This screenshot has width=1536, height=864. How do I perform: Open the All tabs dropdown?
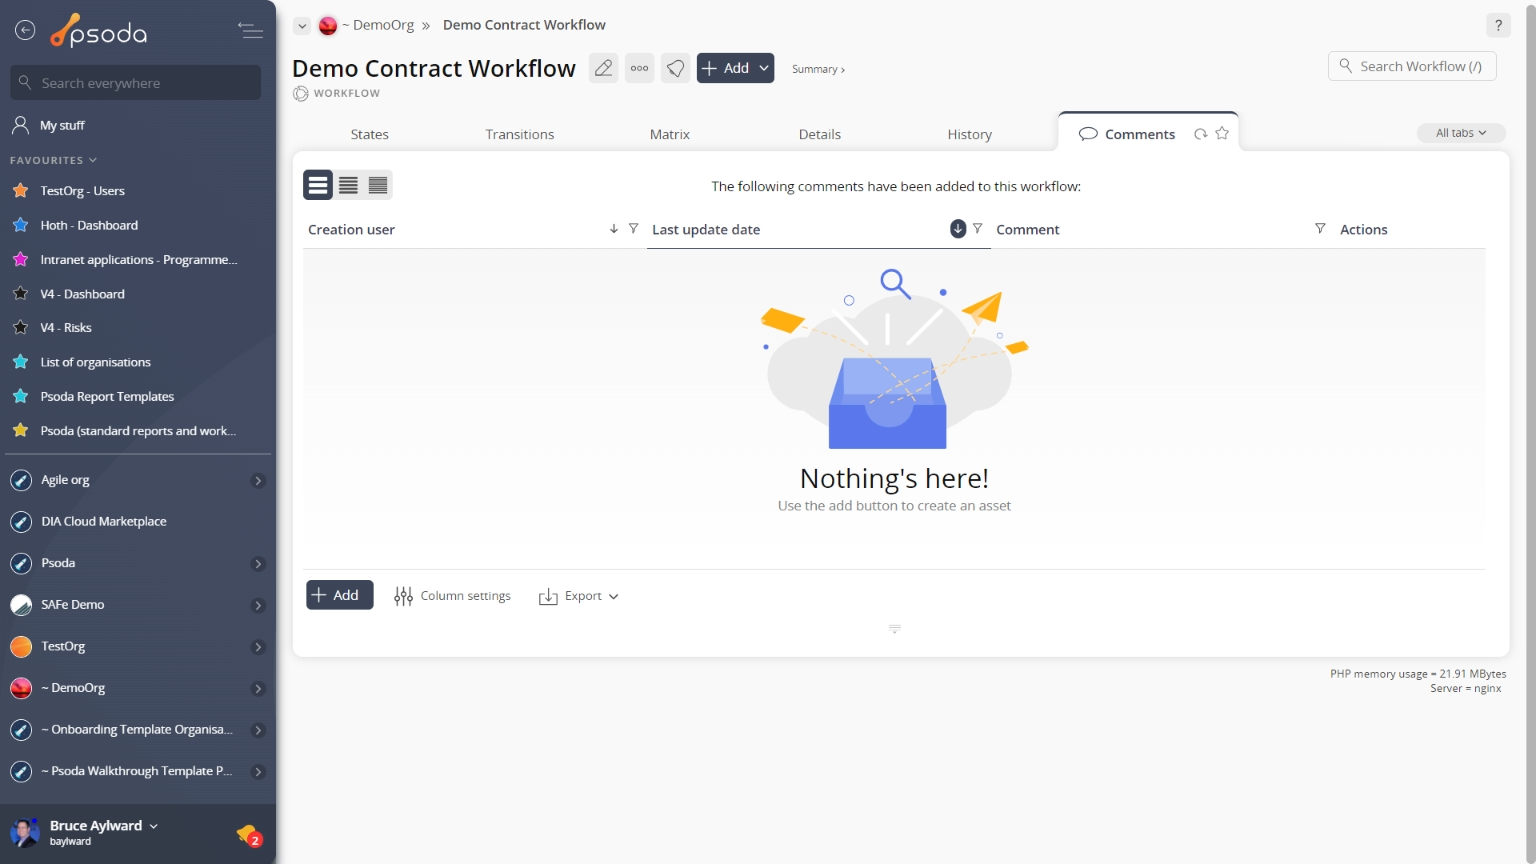[1460, 133]
